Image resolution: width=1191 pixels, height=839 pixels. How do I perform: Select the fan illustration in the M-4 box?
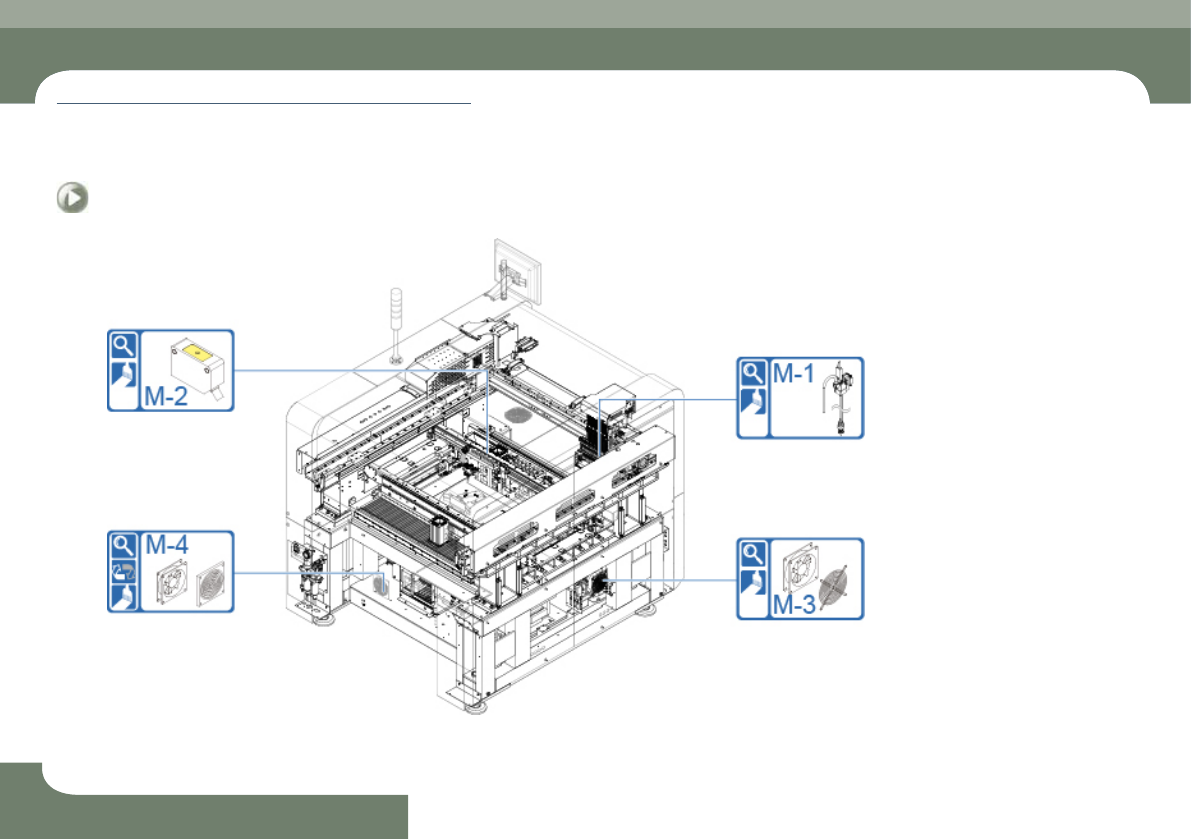(172, 582)
